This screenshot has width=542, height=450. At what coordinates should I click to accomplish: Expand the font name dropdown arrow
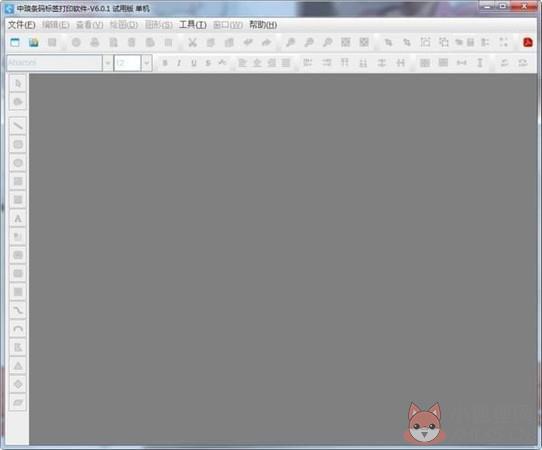(x=108, y=63)
